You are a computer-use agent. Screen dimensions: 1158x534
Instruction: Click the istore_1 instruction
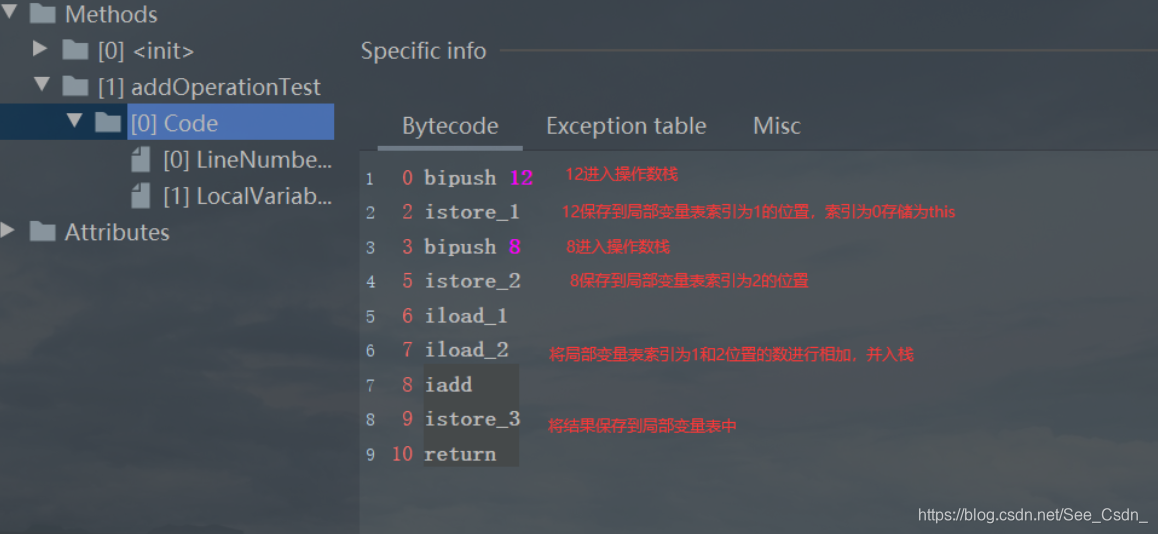472,213
